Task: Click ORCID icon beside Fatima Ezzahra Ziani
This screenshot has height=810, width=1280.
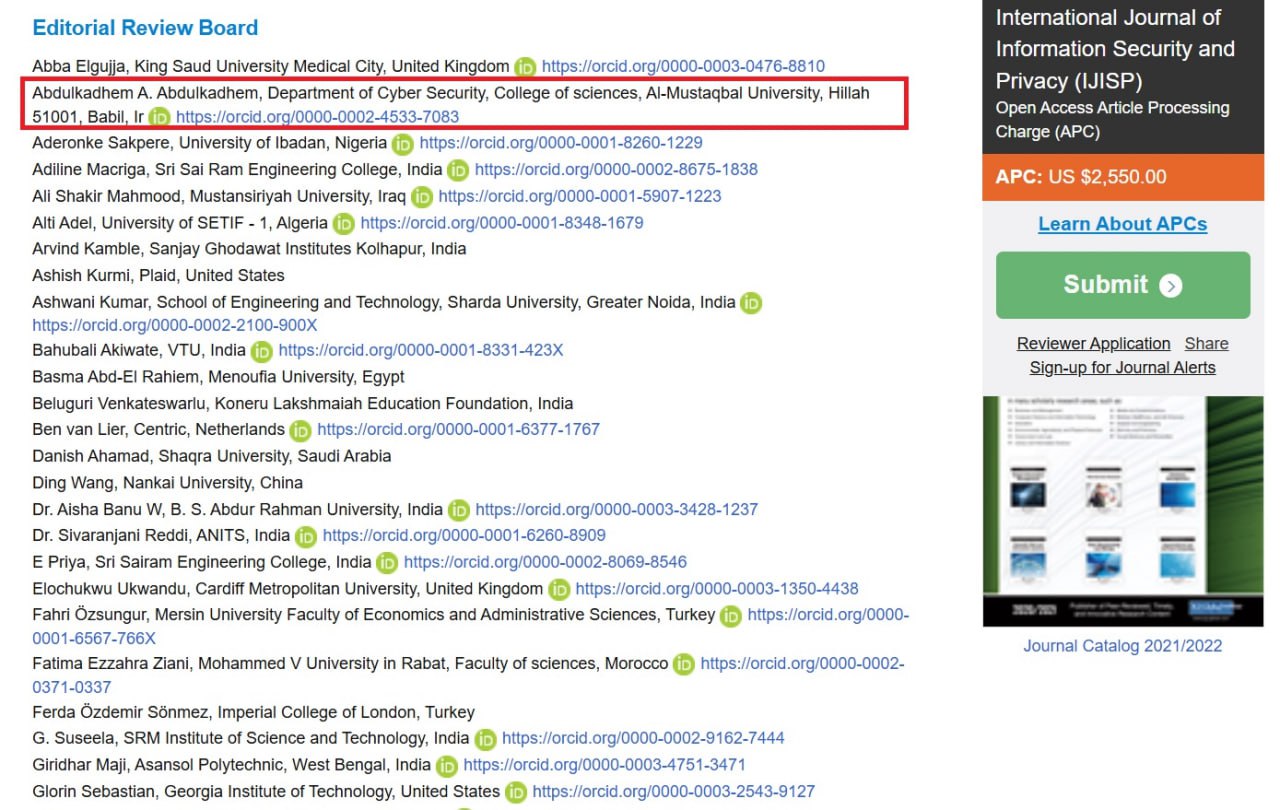Action: 684,664
